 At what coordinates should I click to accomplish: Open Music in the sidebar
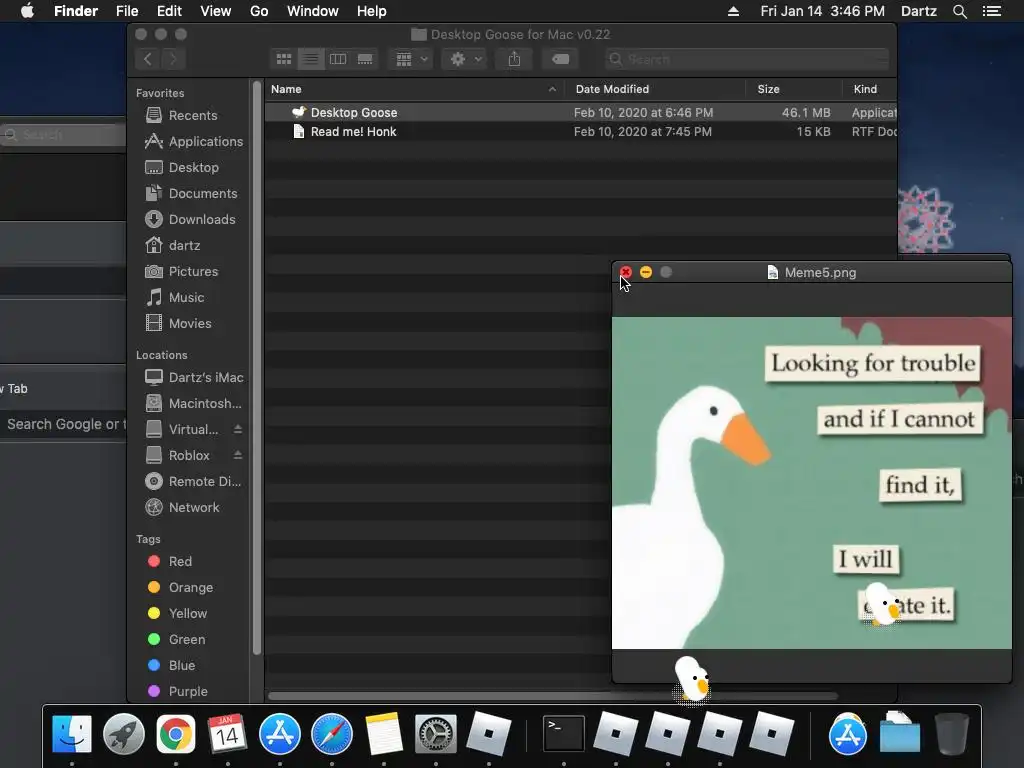coord(174,298)
